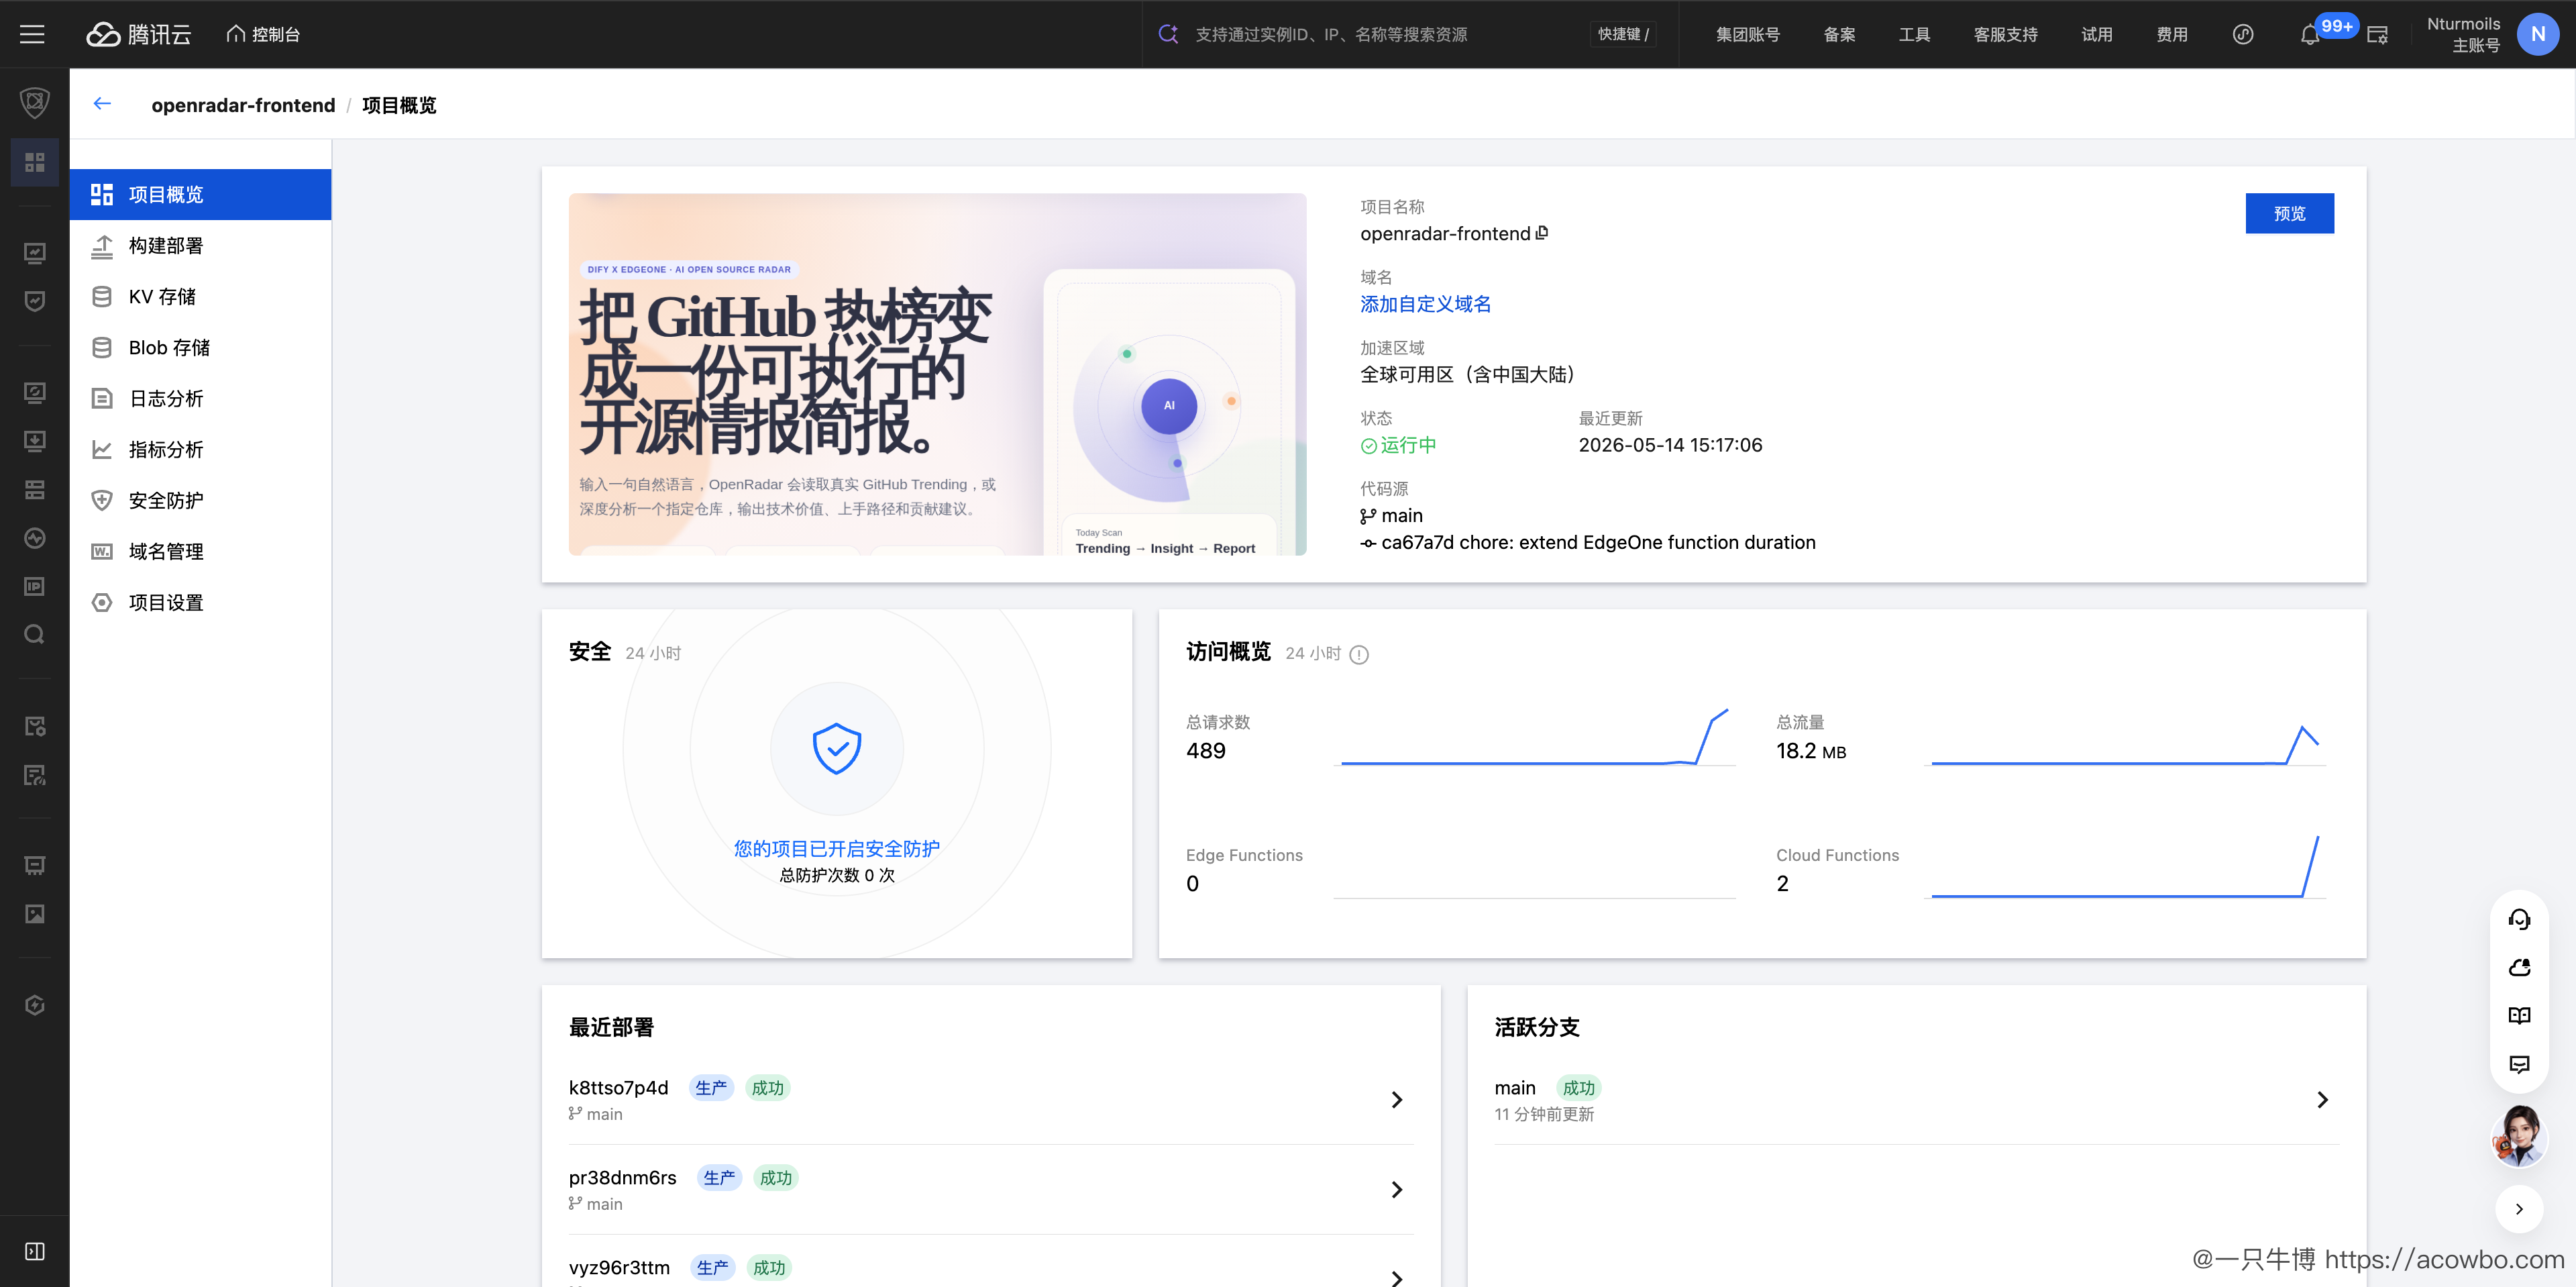Copy the project name openradar-frontend
2576x1287 pixels.
(x=1541, y=233)
